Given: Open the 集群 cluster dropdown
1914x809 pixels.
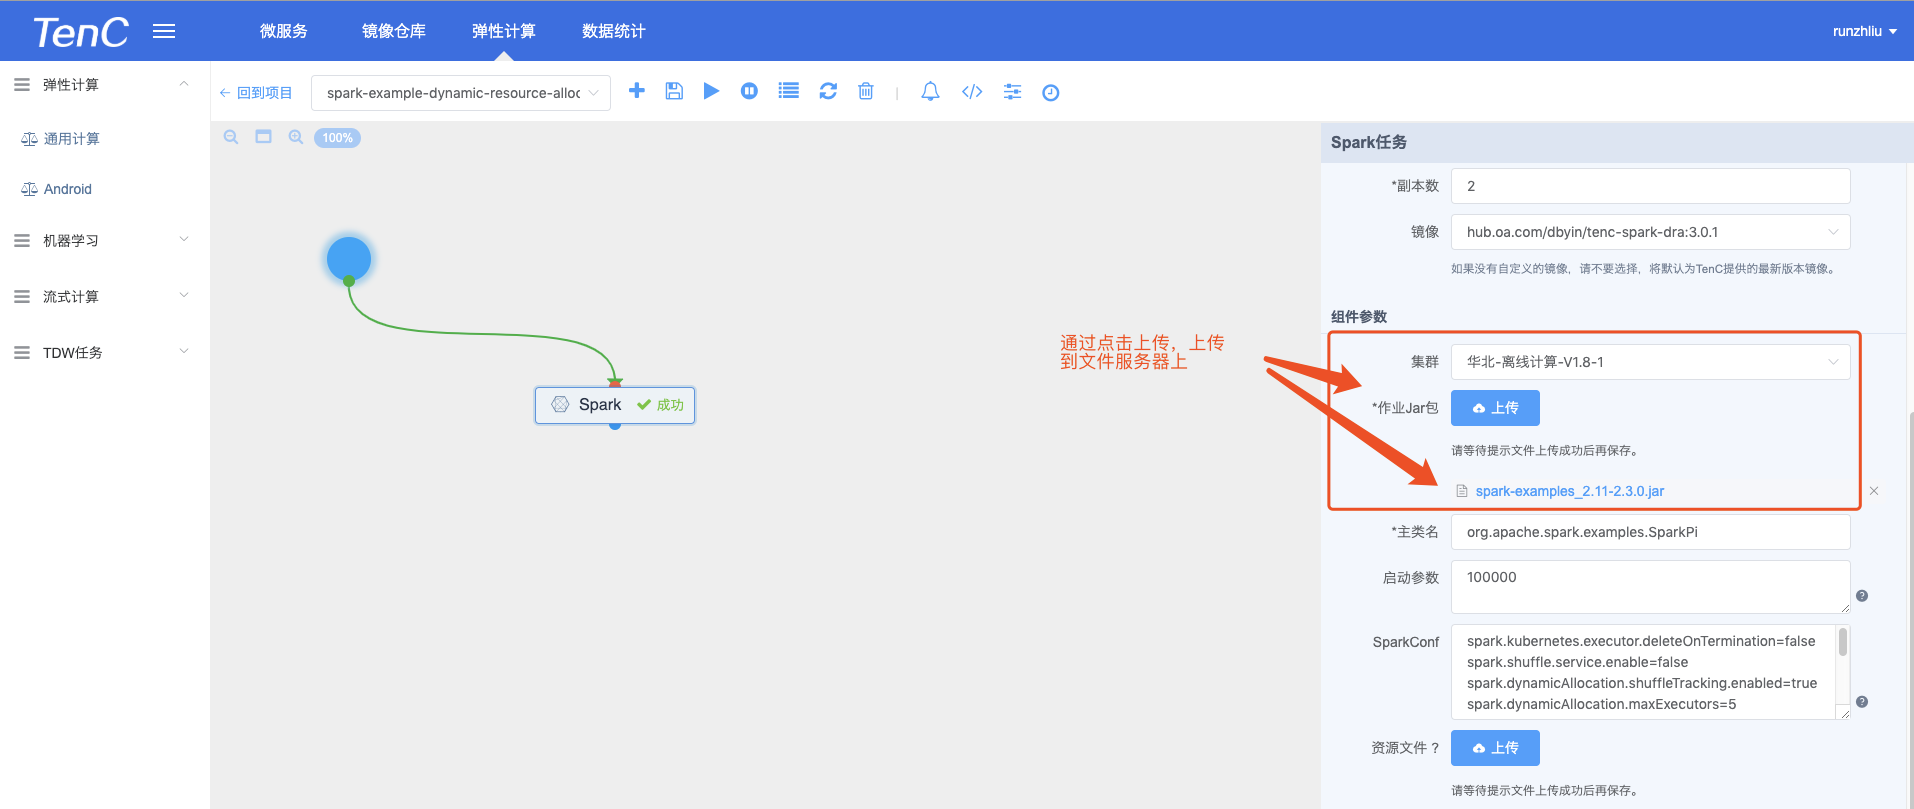Looking at the screenshot, I should coord(1650,362).
